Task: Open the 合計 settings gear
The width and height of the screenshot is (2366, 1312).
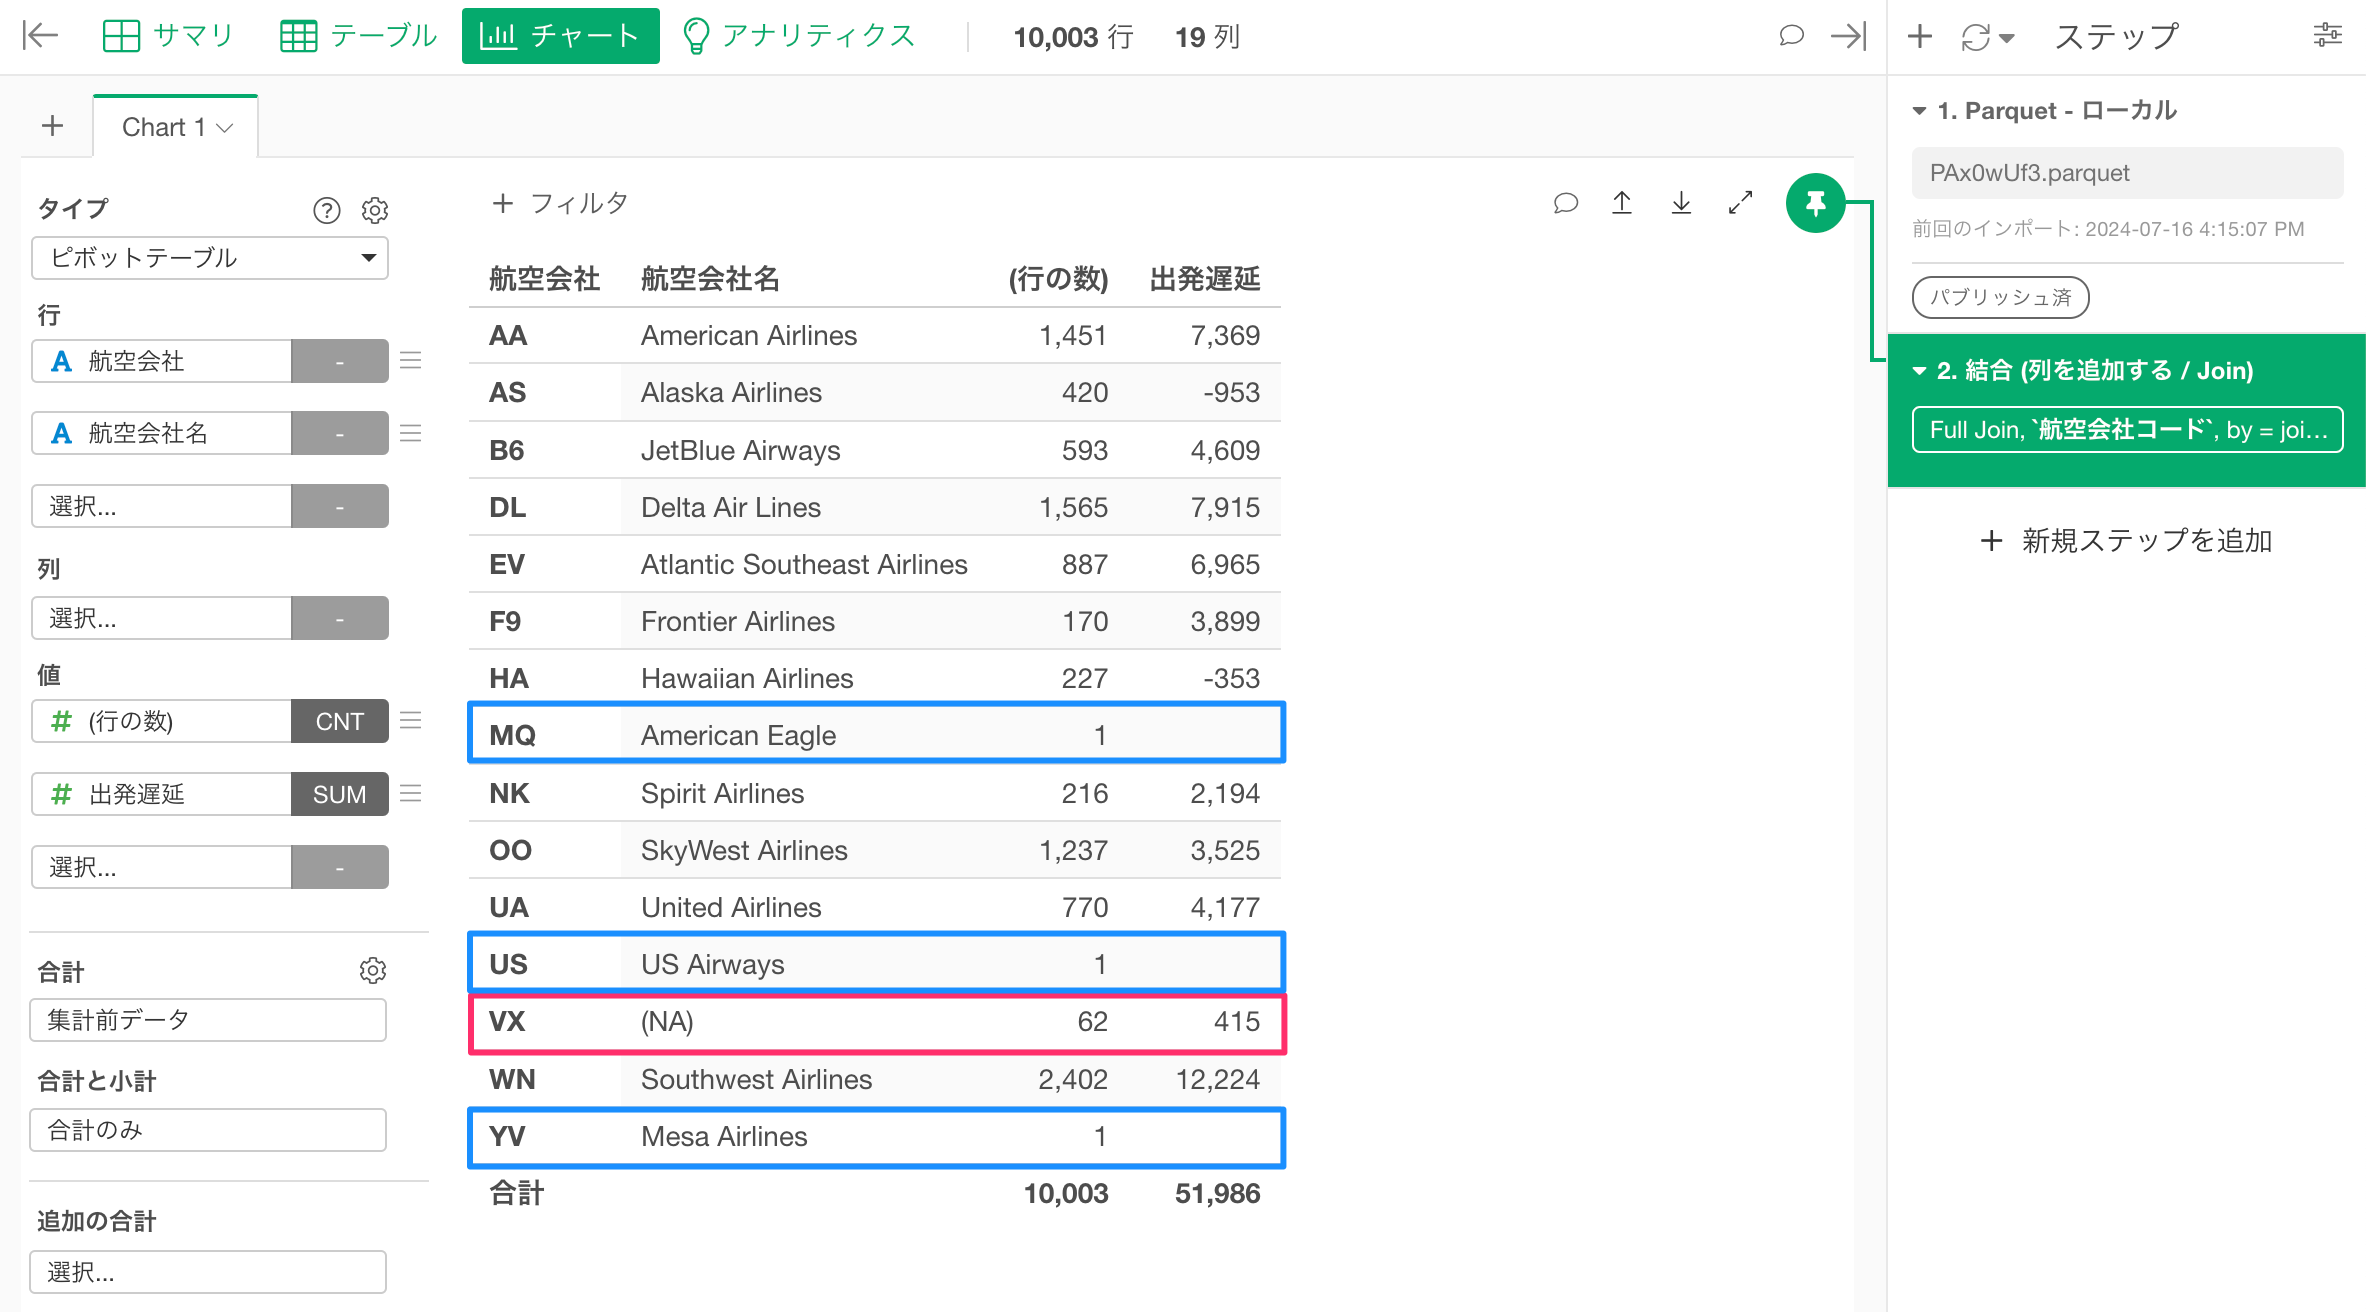Action: click(x=373, y=970)
